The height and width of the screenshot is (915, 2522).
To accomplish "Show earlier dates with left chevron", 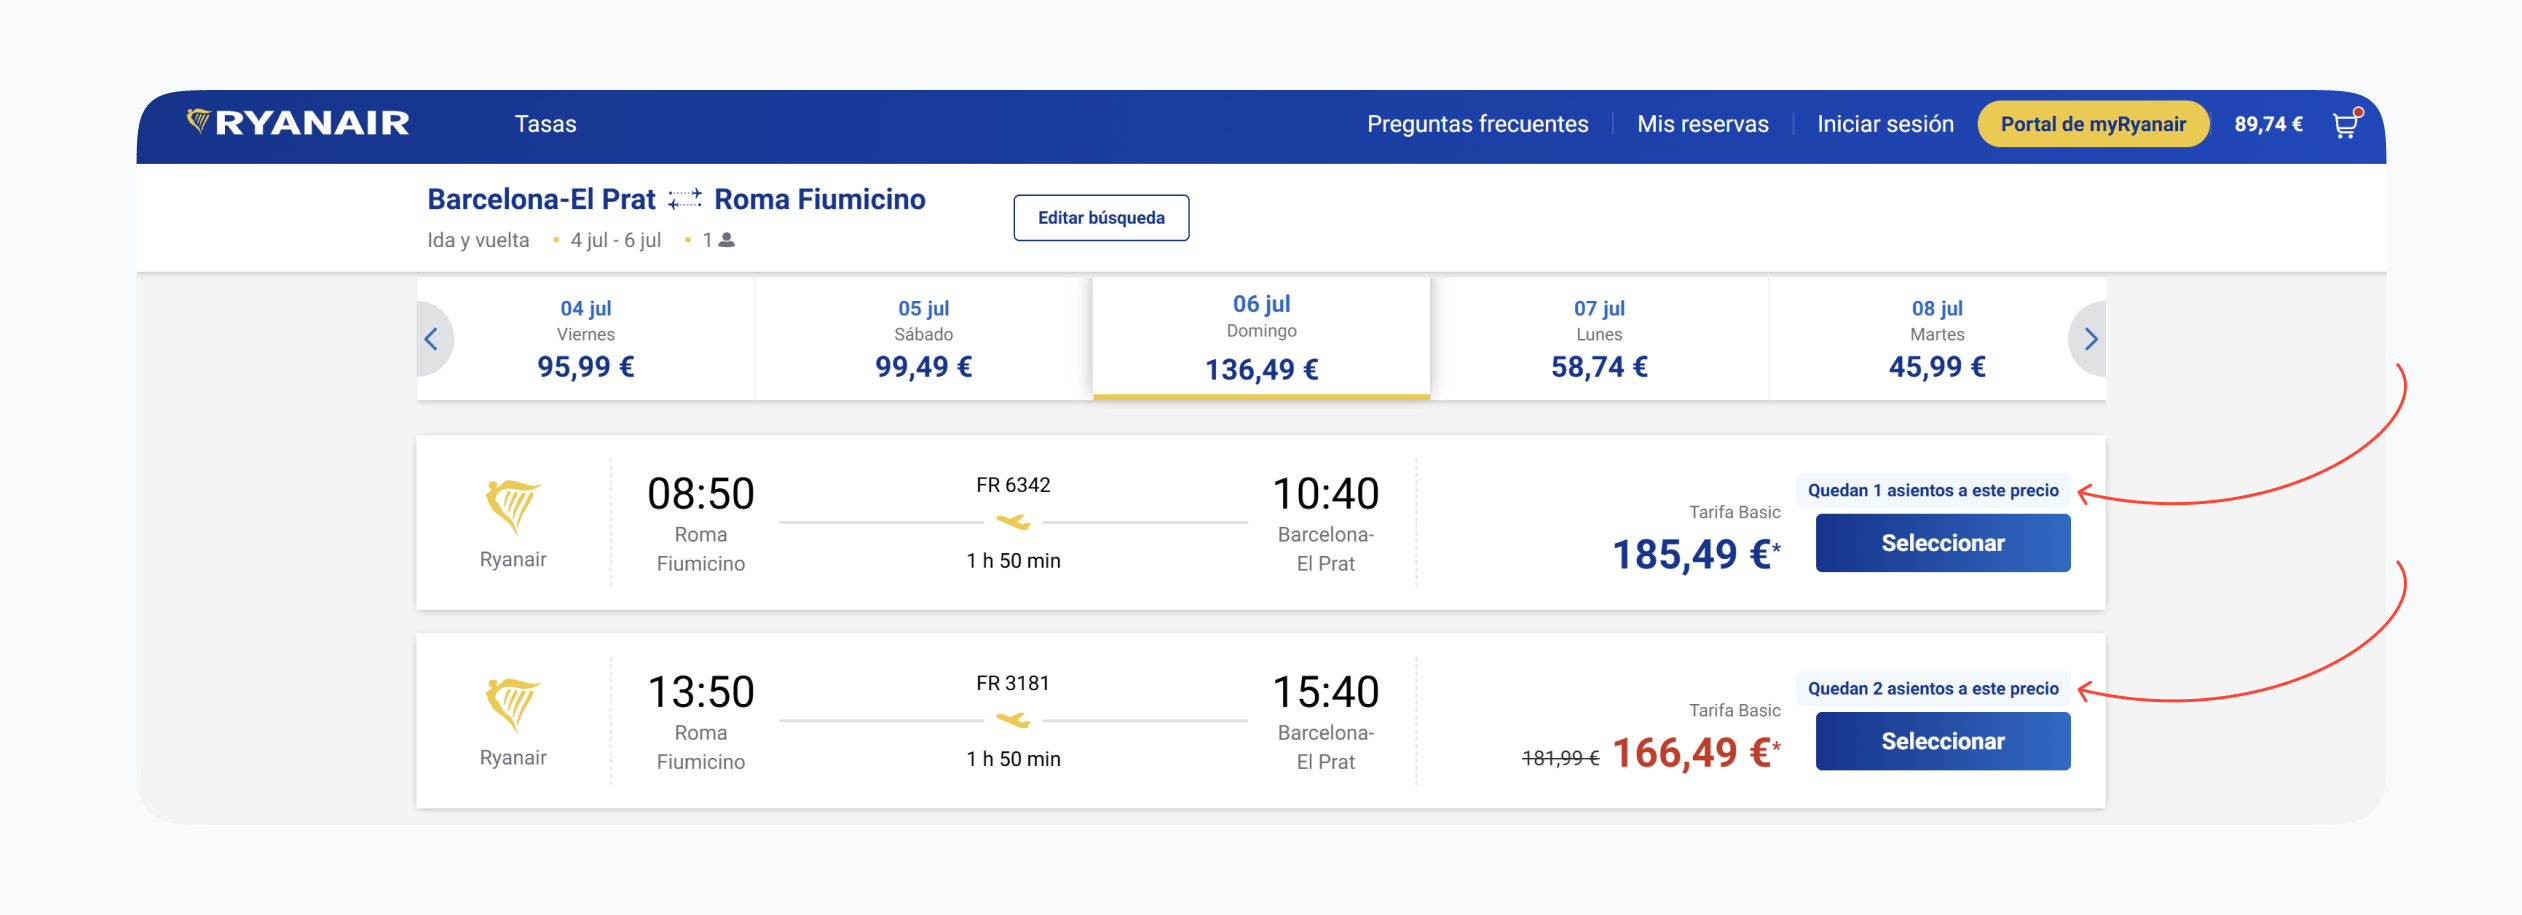I will 432,339.
